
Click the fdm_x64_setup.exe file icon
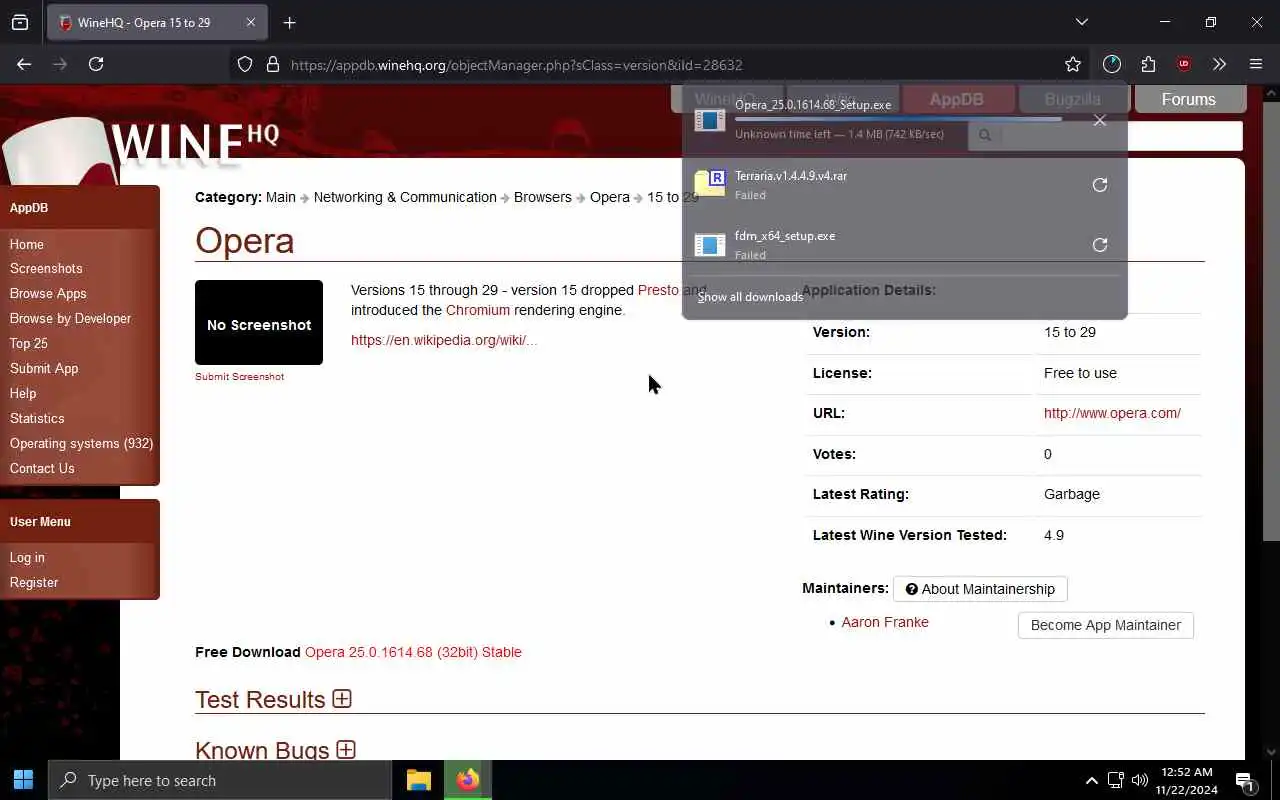[x=710, y=244]
